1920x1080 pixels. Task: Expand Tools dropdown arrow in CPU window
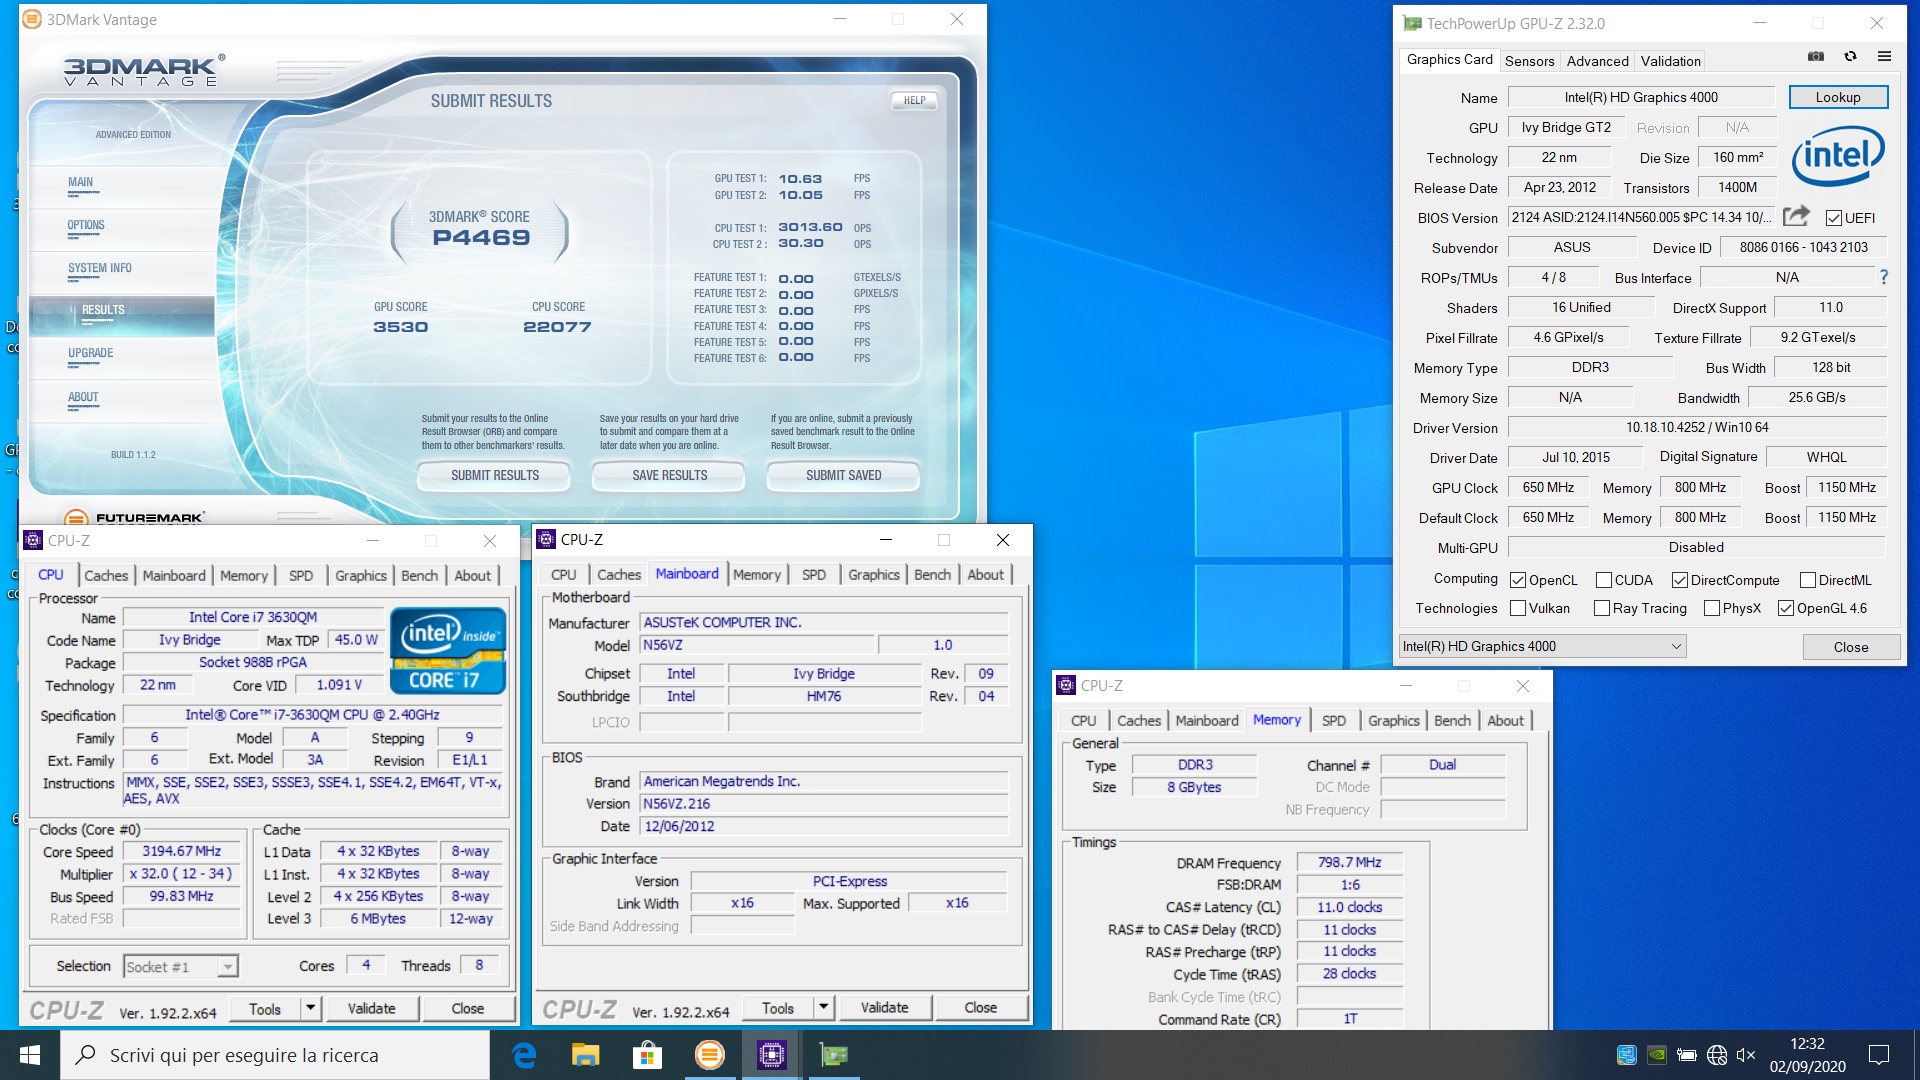point(311,1008)
